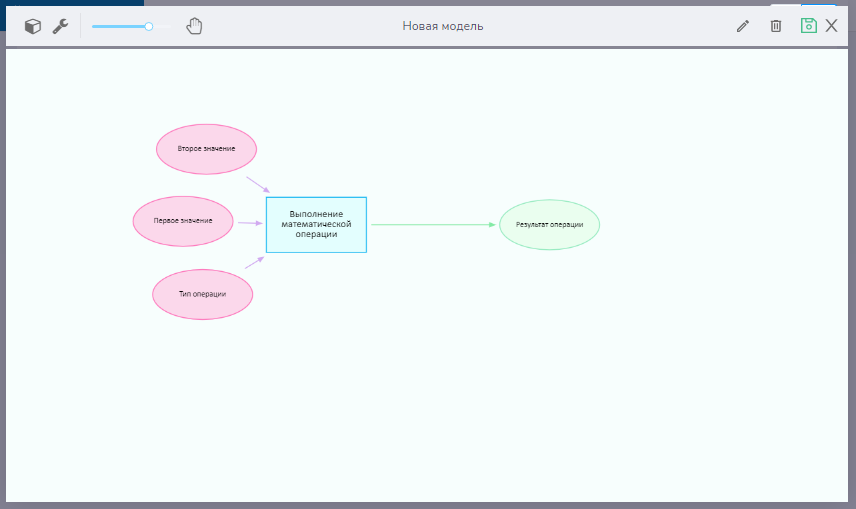Select the "Второе значение" input node

pos(206,149)
